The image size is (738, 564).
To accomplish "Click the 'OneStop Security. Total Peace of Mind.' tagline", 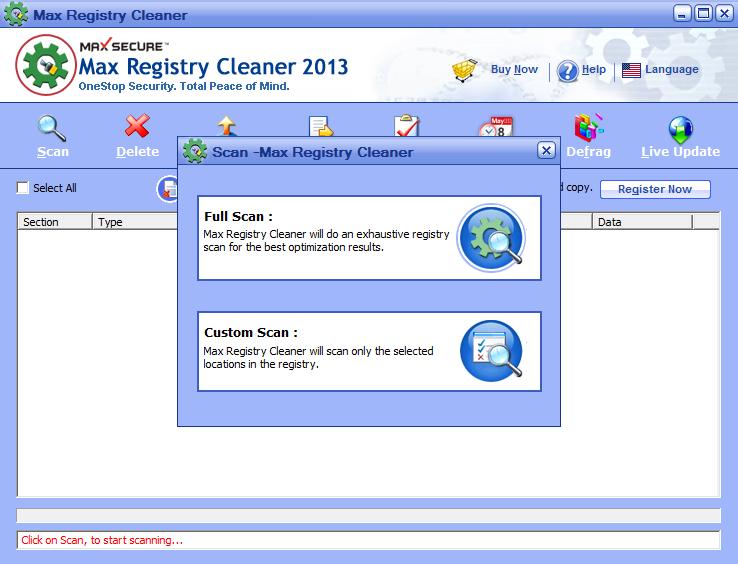I will tap(184, 87).
